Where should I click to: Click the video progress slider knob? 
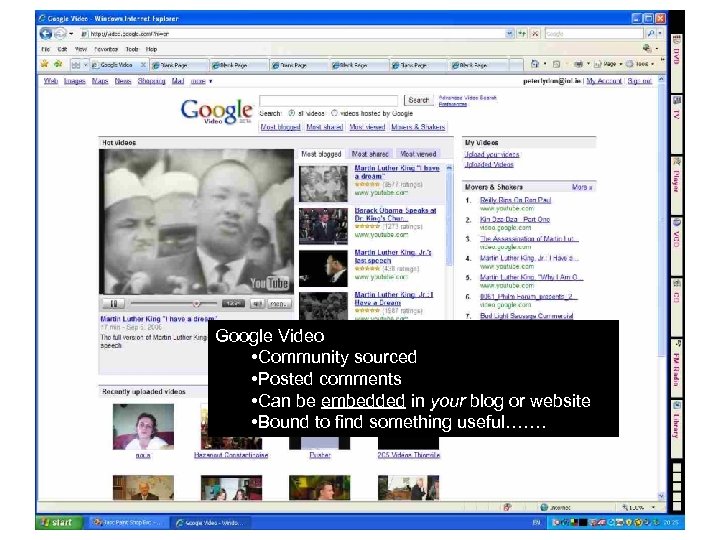(197, 304)
